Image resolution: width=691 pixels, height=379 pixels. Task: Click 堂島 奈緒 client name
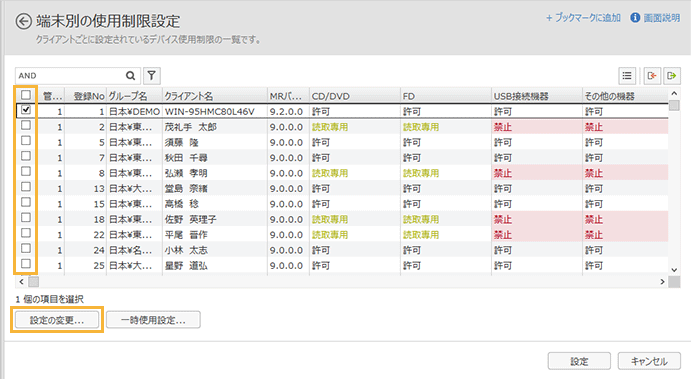point(186,189)
